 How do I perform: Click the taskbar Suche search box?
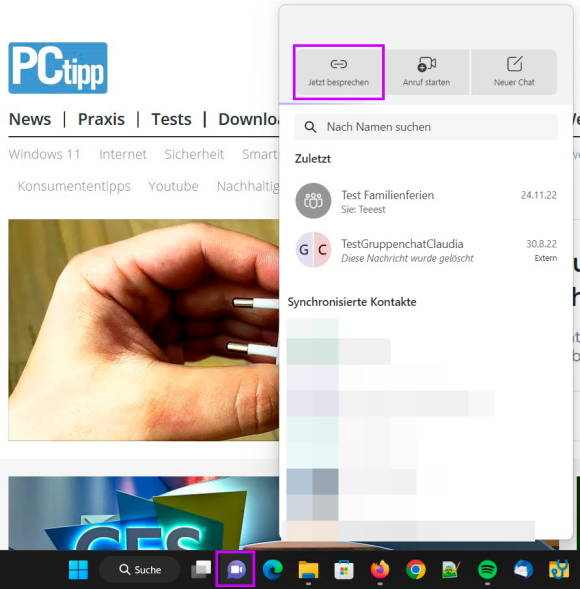pos(139,569)
